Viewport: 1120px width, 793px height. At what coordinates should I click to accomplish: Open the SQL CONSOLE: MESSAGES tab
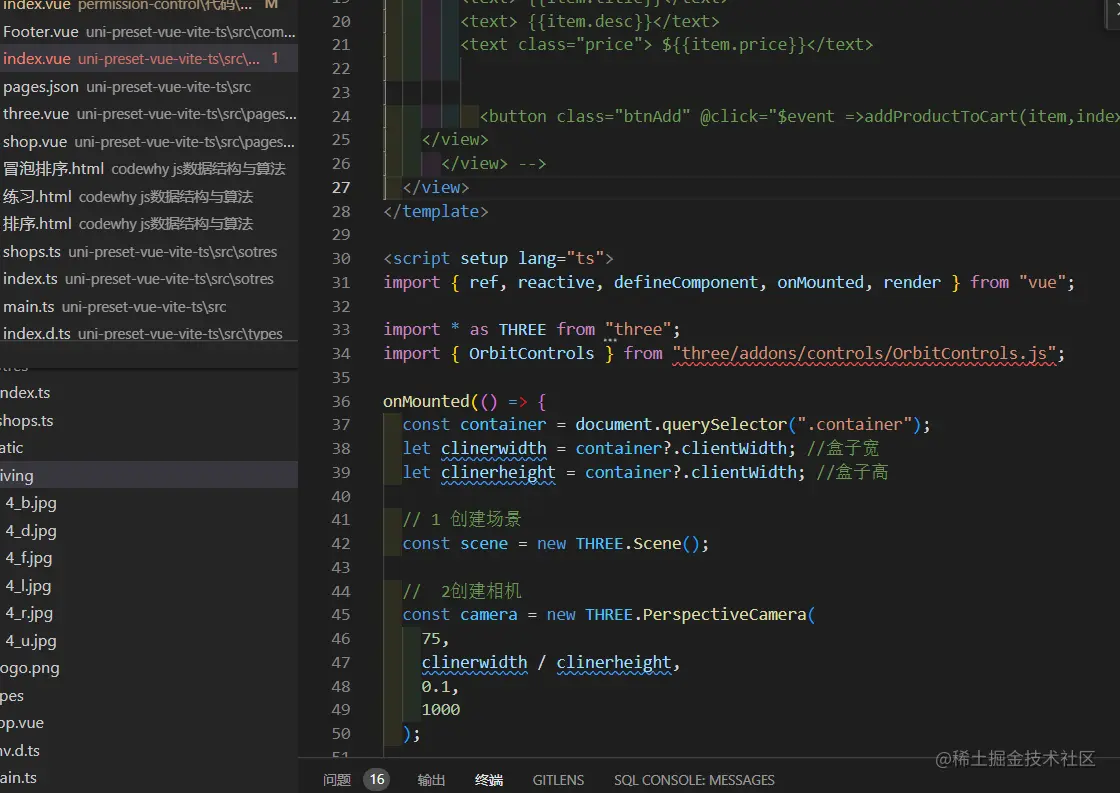pos(694,780)
